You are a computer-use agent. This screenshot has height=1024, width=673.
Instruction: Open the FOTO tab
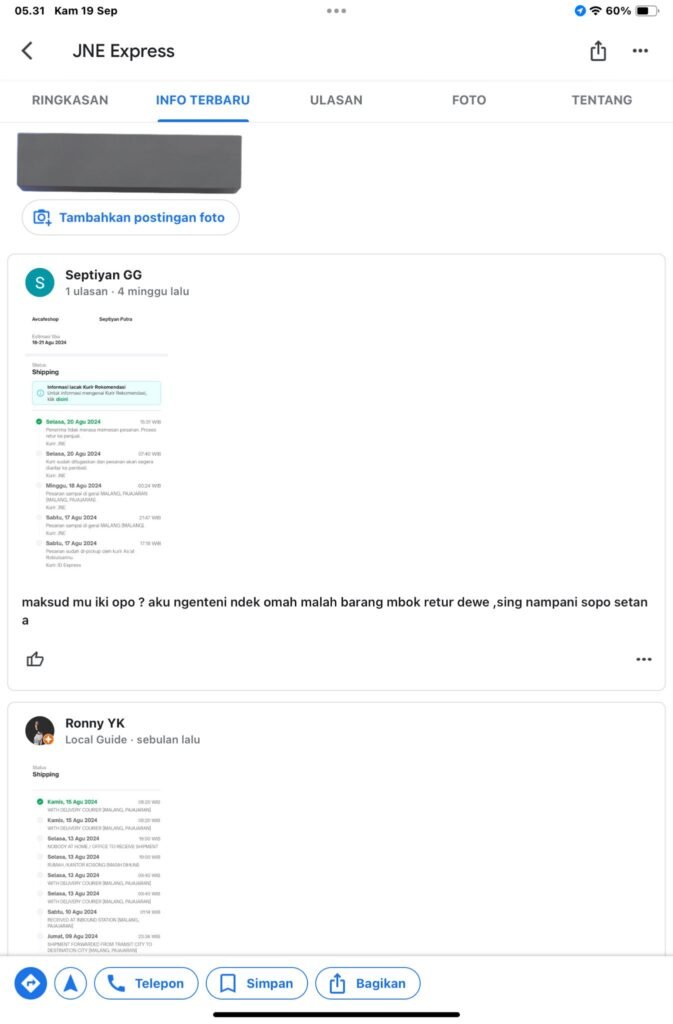(469, 100)
